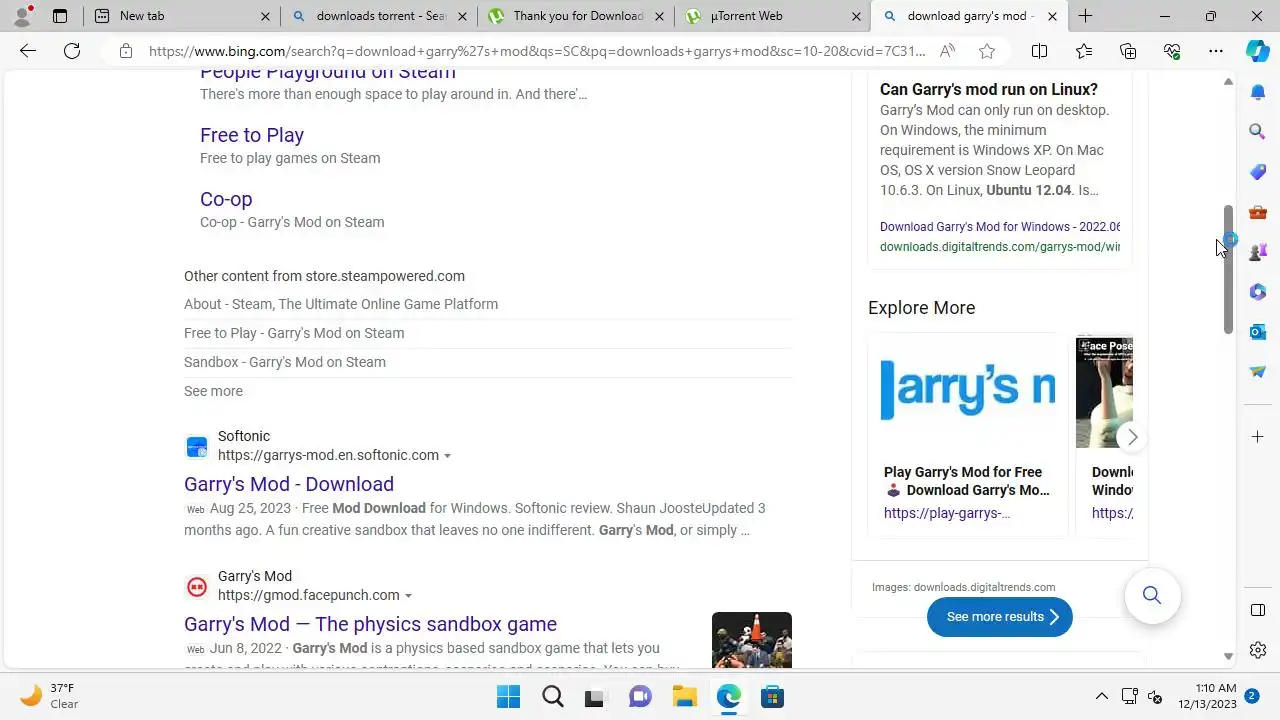Click the page vertical scrollbar thumb

(x=1228, y=269)
